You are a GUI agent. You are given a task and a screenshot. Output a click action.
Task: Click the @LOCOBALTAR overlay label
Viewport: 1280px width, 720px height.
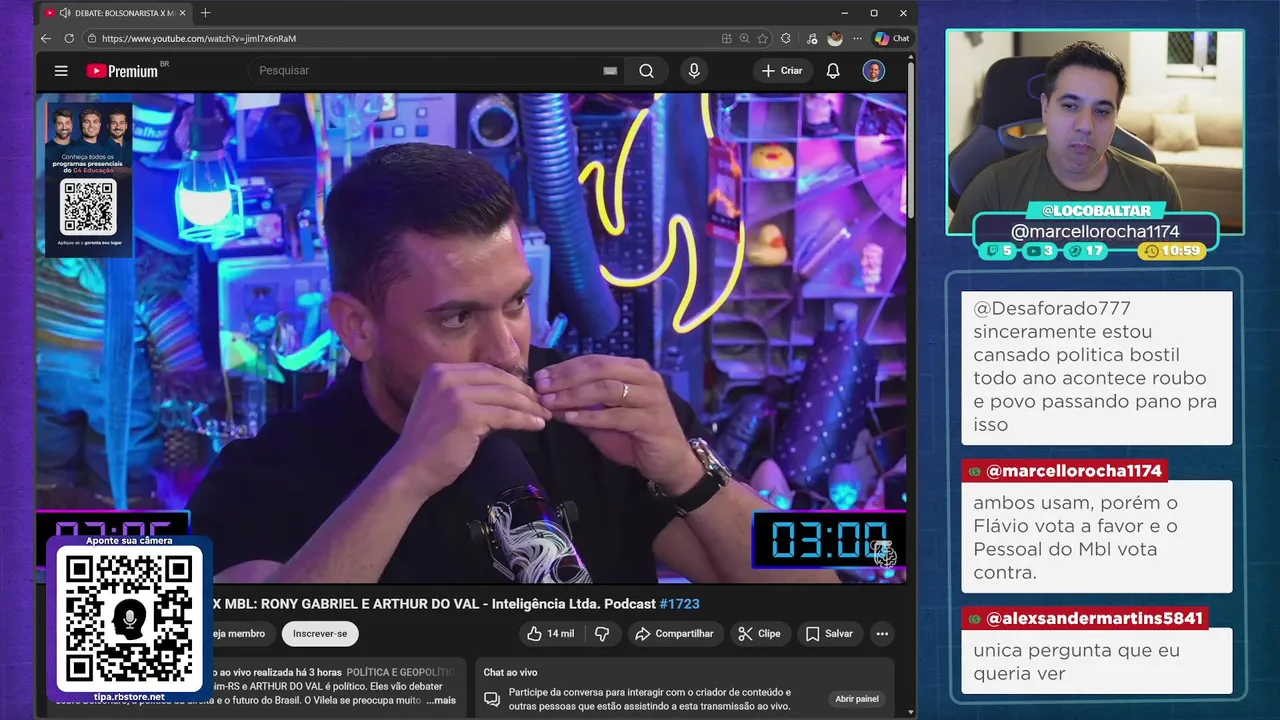coord(1096,211)
